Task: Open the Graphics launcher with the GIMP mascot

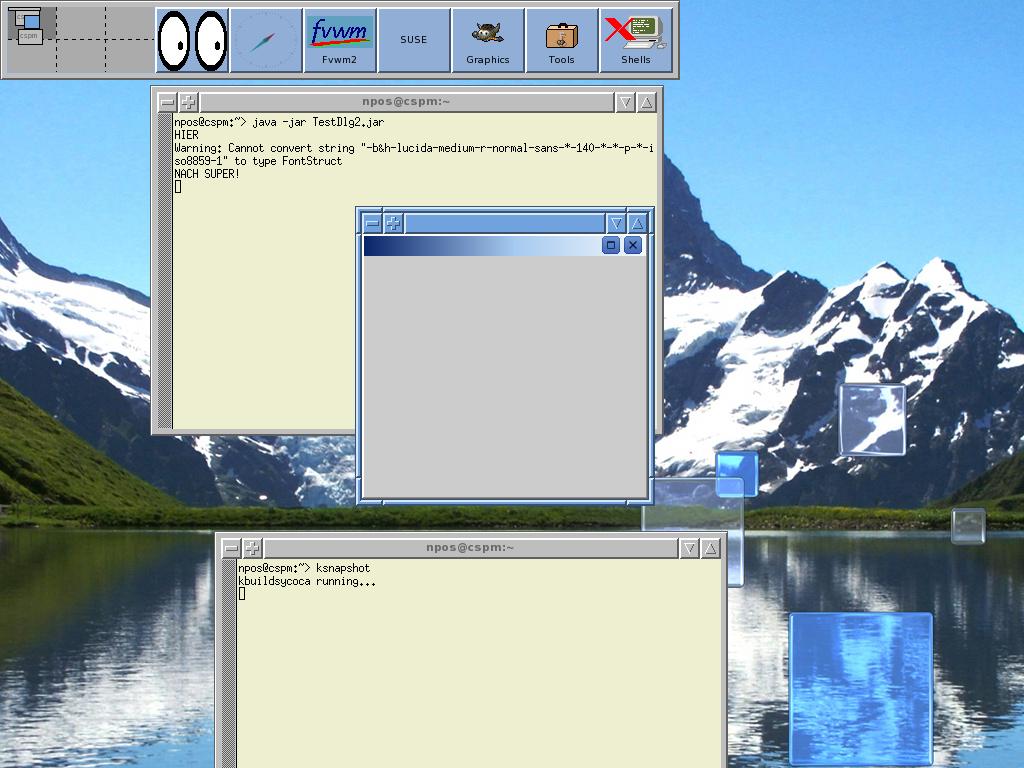Action: tap(487, 40)
